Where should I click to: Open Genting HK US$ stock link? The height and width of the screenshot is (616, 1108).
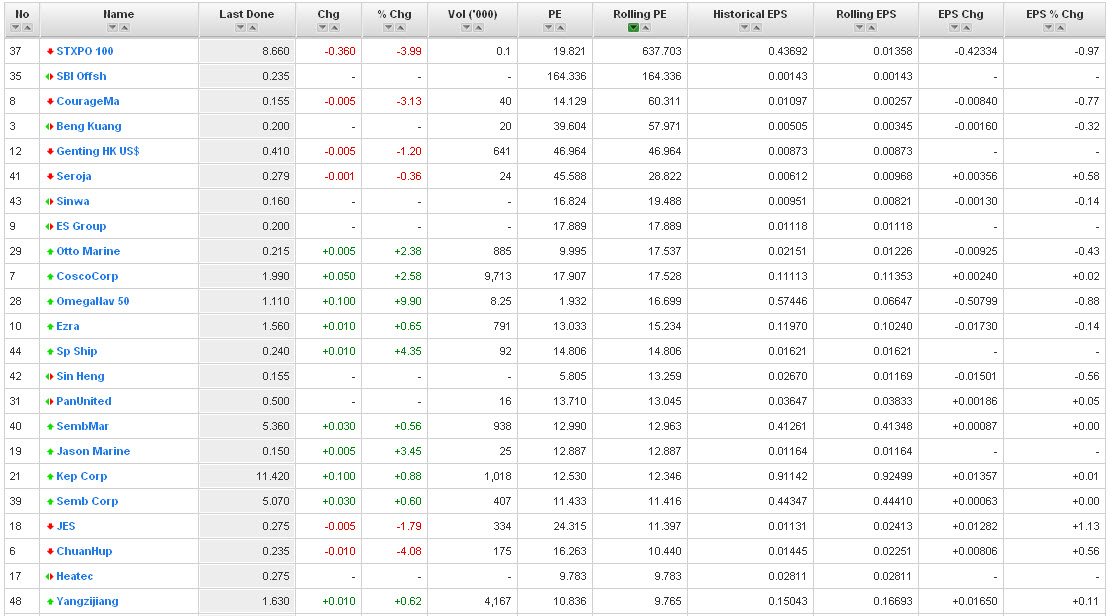tap(98, 151)
